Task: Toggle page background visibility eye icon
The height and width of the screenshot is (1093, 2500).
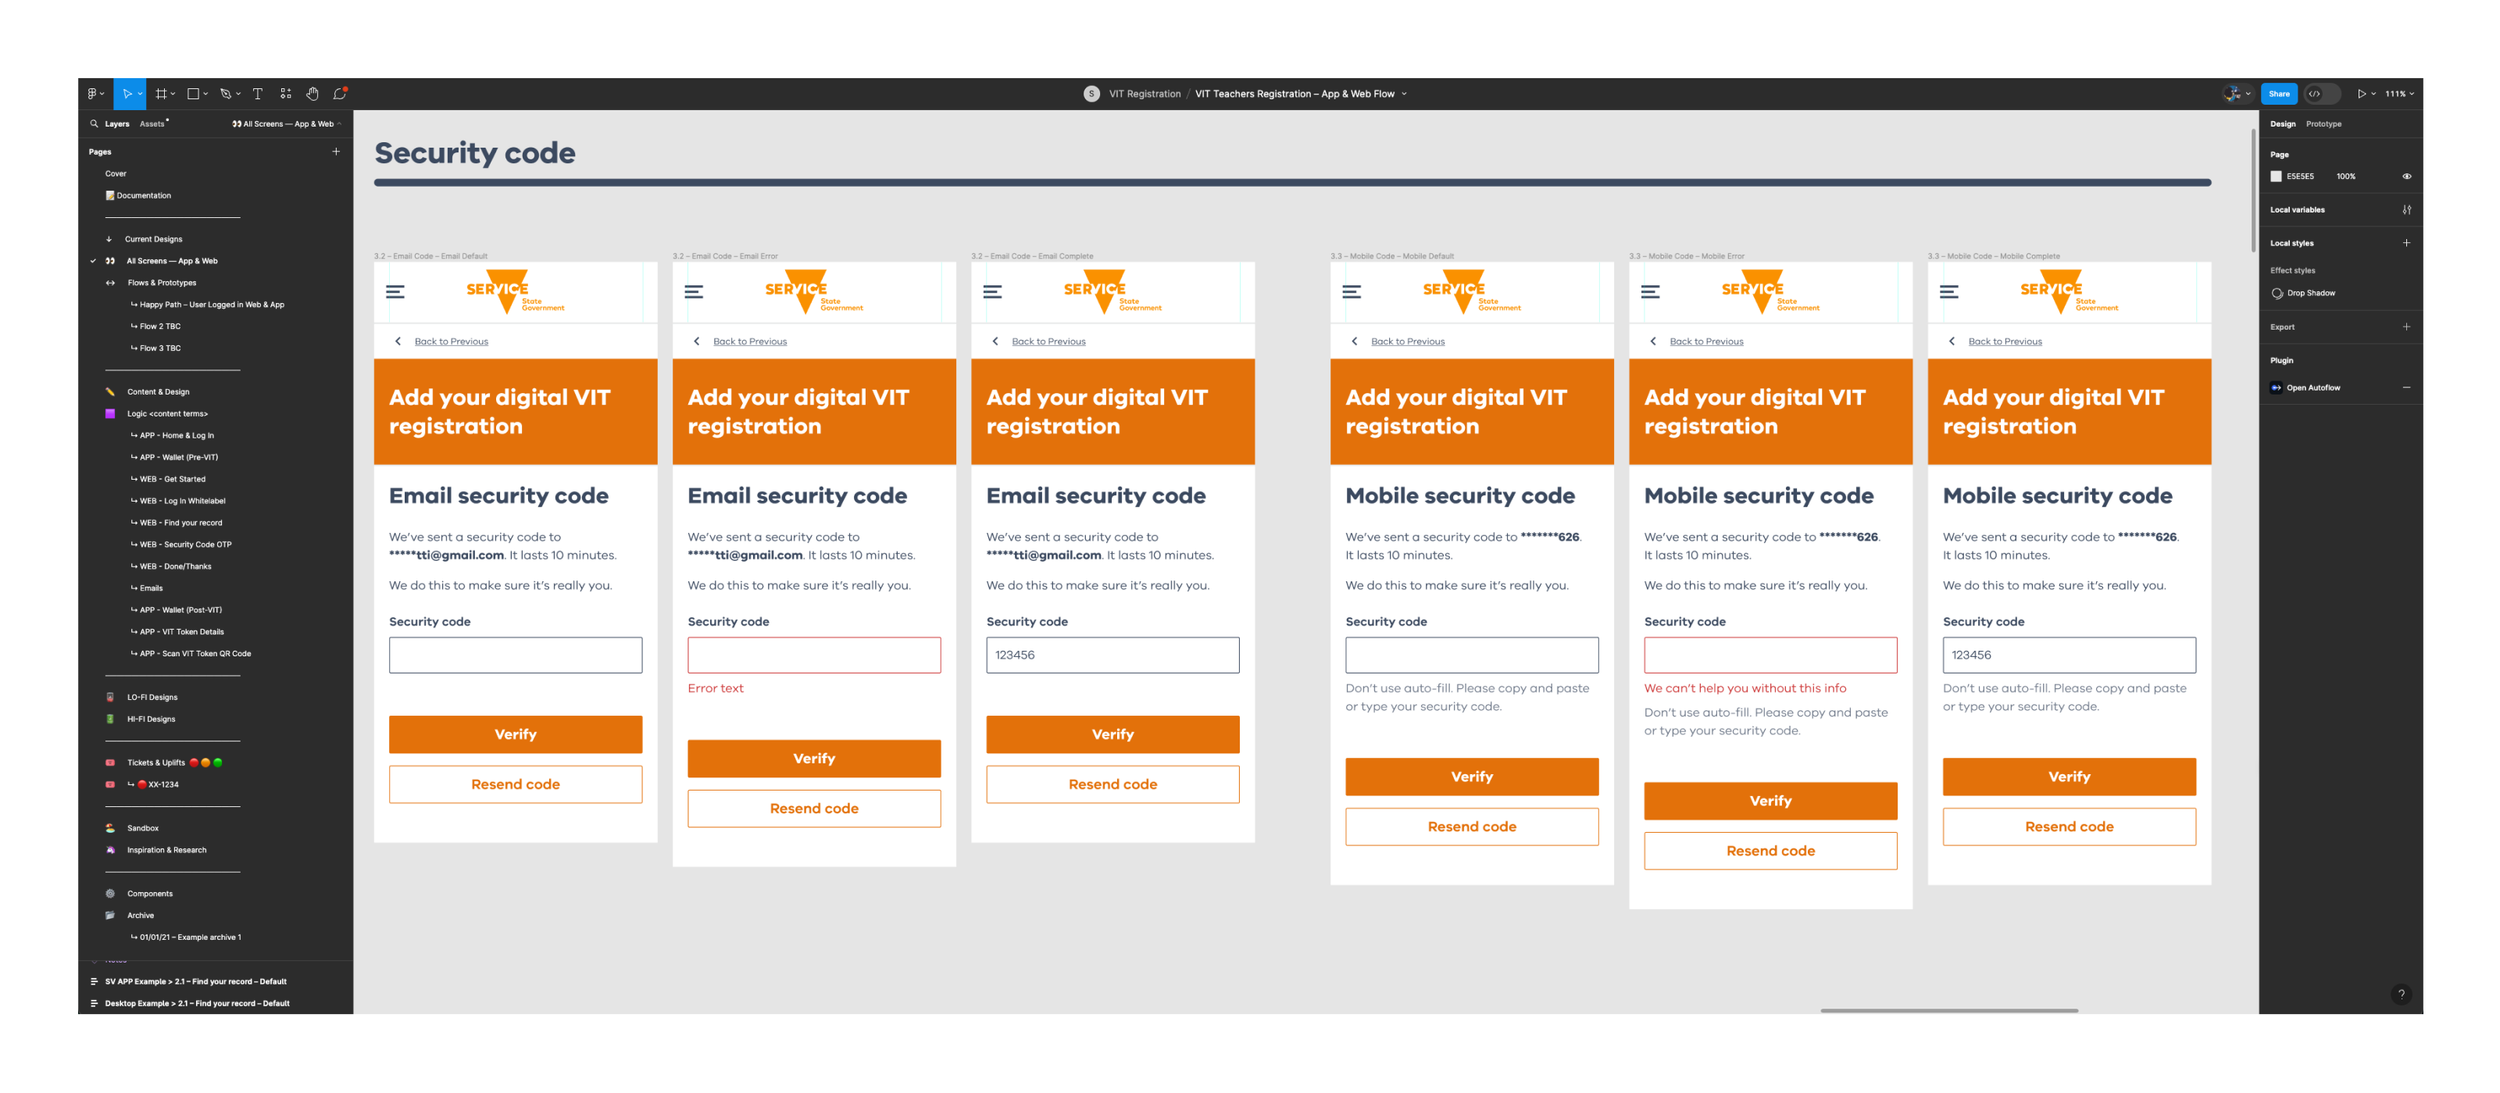Action: click(2406, 176)
